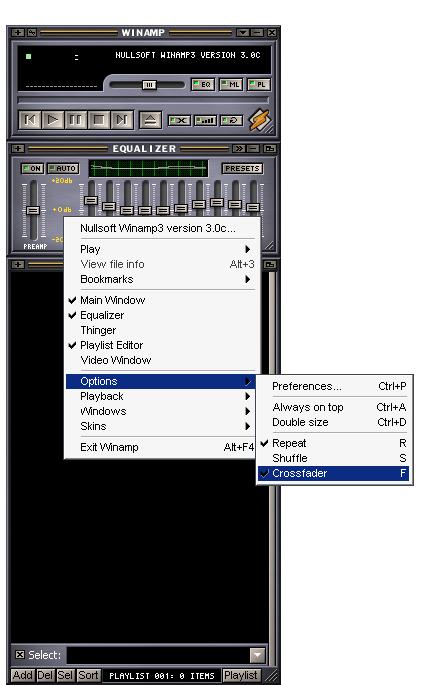
Task: Click the volume slider handle
Action: tap(149, 85)
